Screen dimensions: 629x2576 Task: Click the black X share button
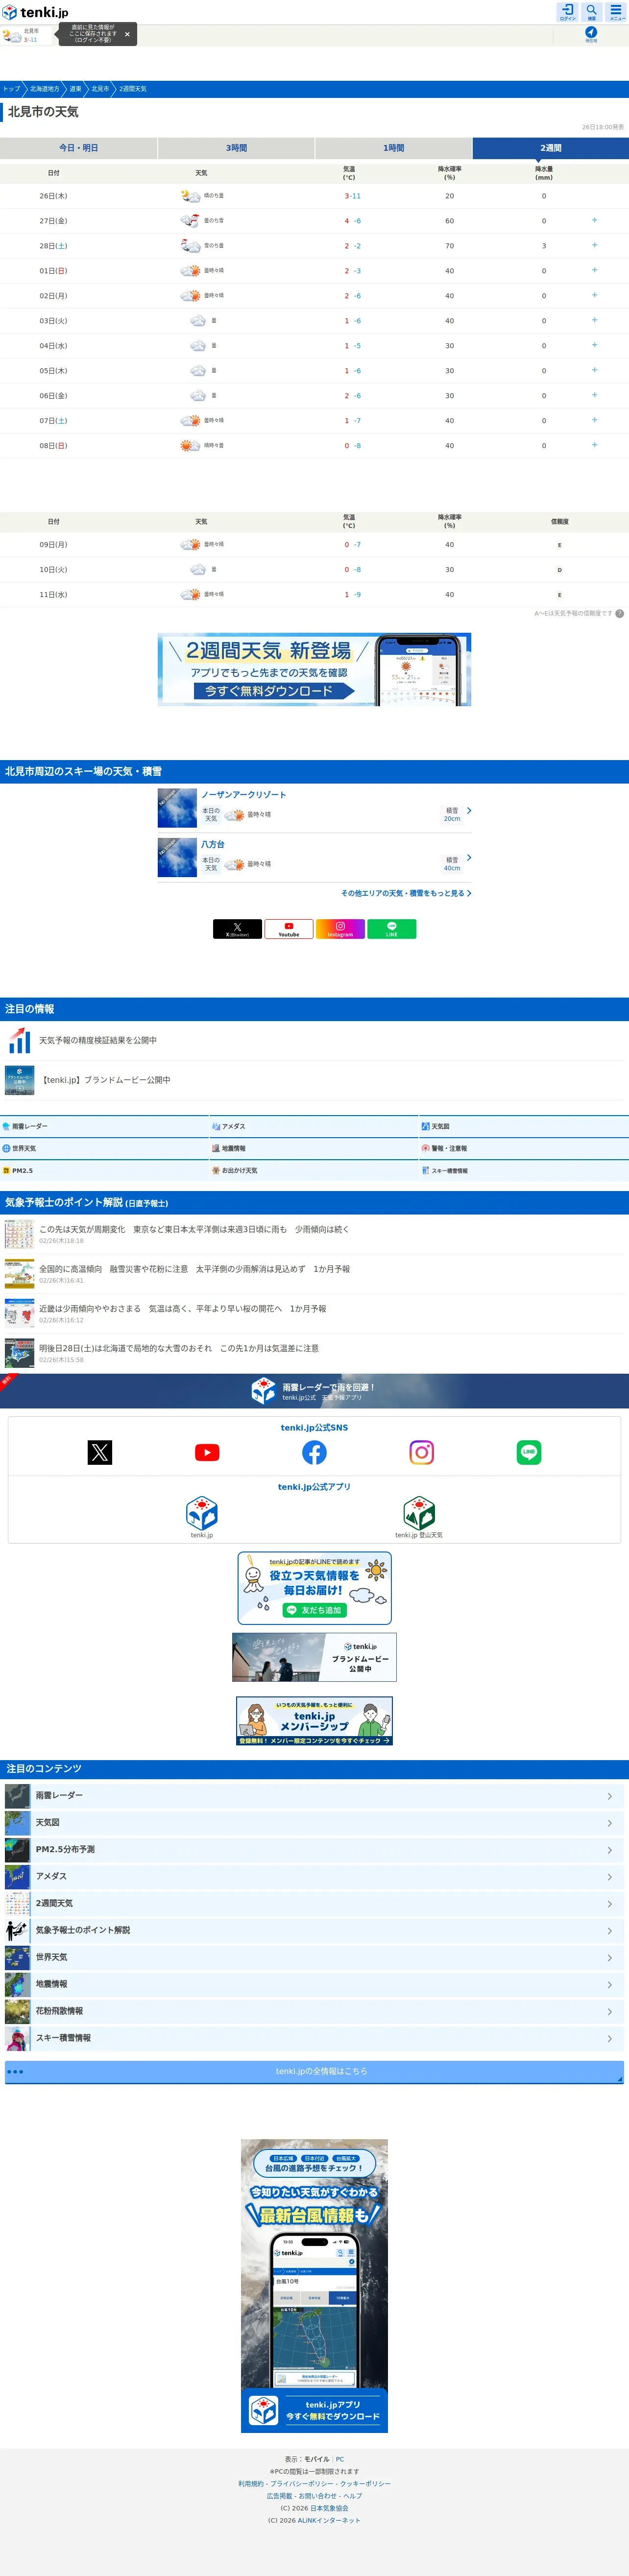click(237, 929)
